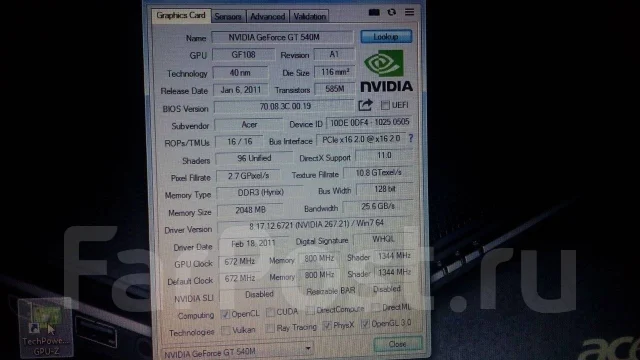Switch to the Advanced tab
This screenshot has height=360, width=640.
(267, 17)
